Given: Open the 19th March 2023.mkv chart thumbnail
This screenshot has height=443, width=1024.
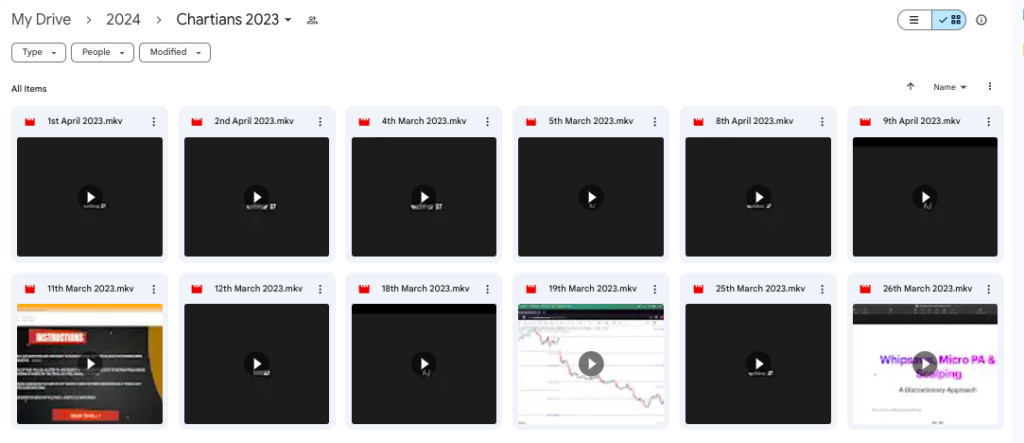Looking at the screenshot, I should point(590,364).
